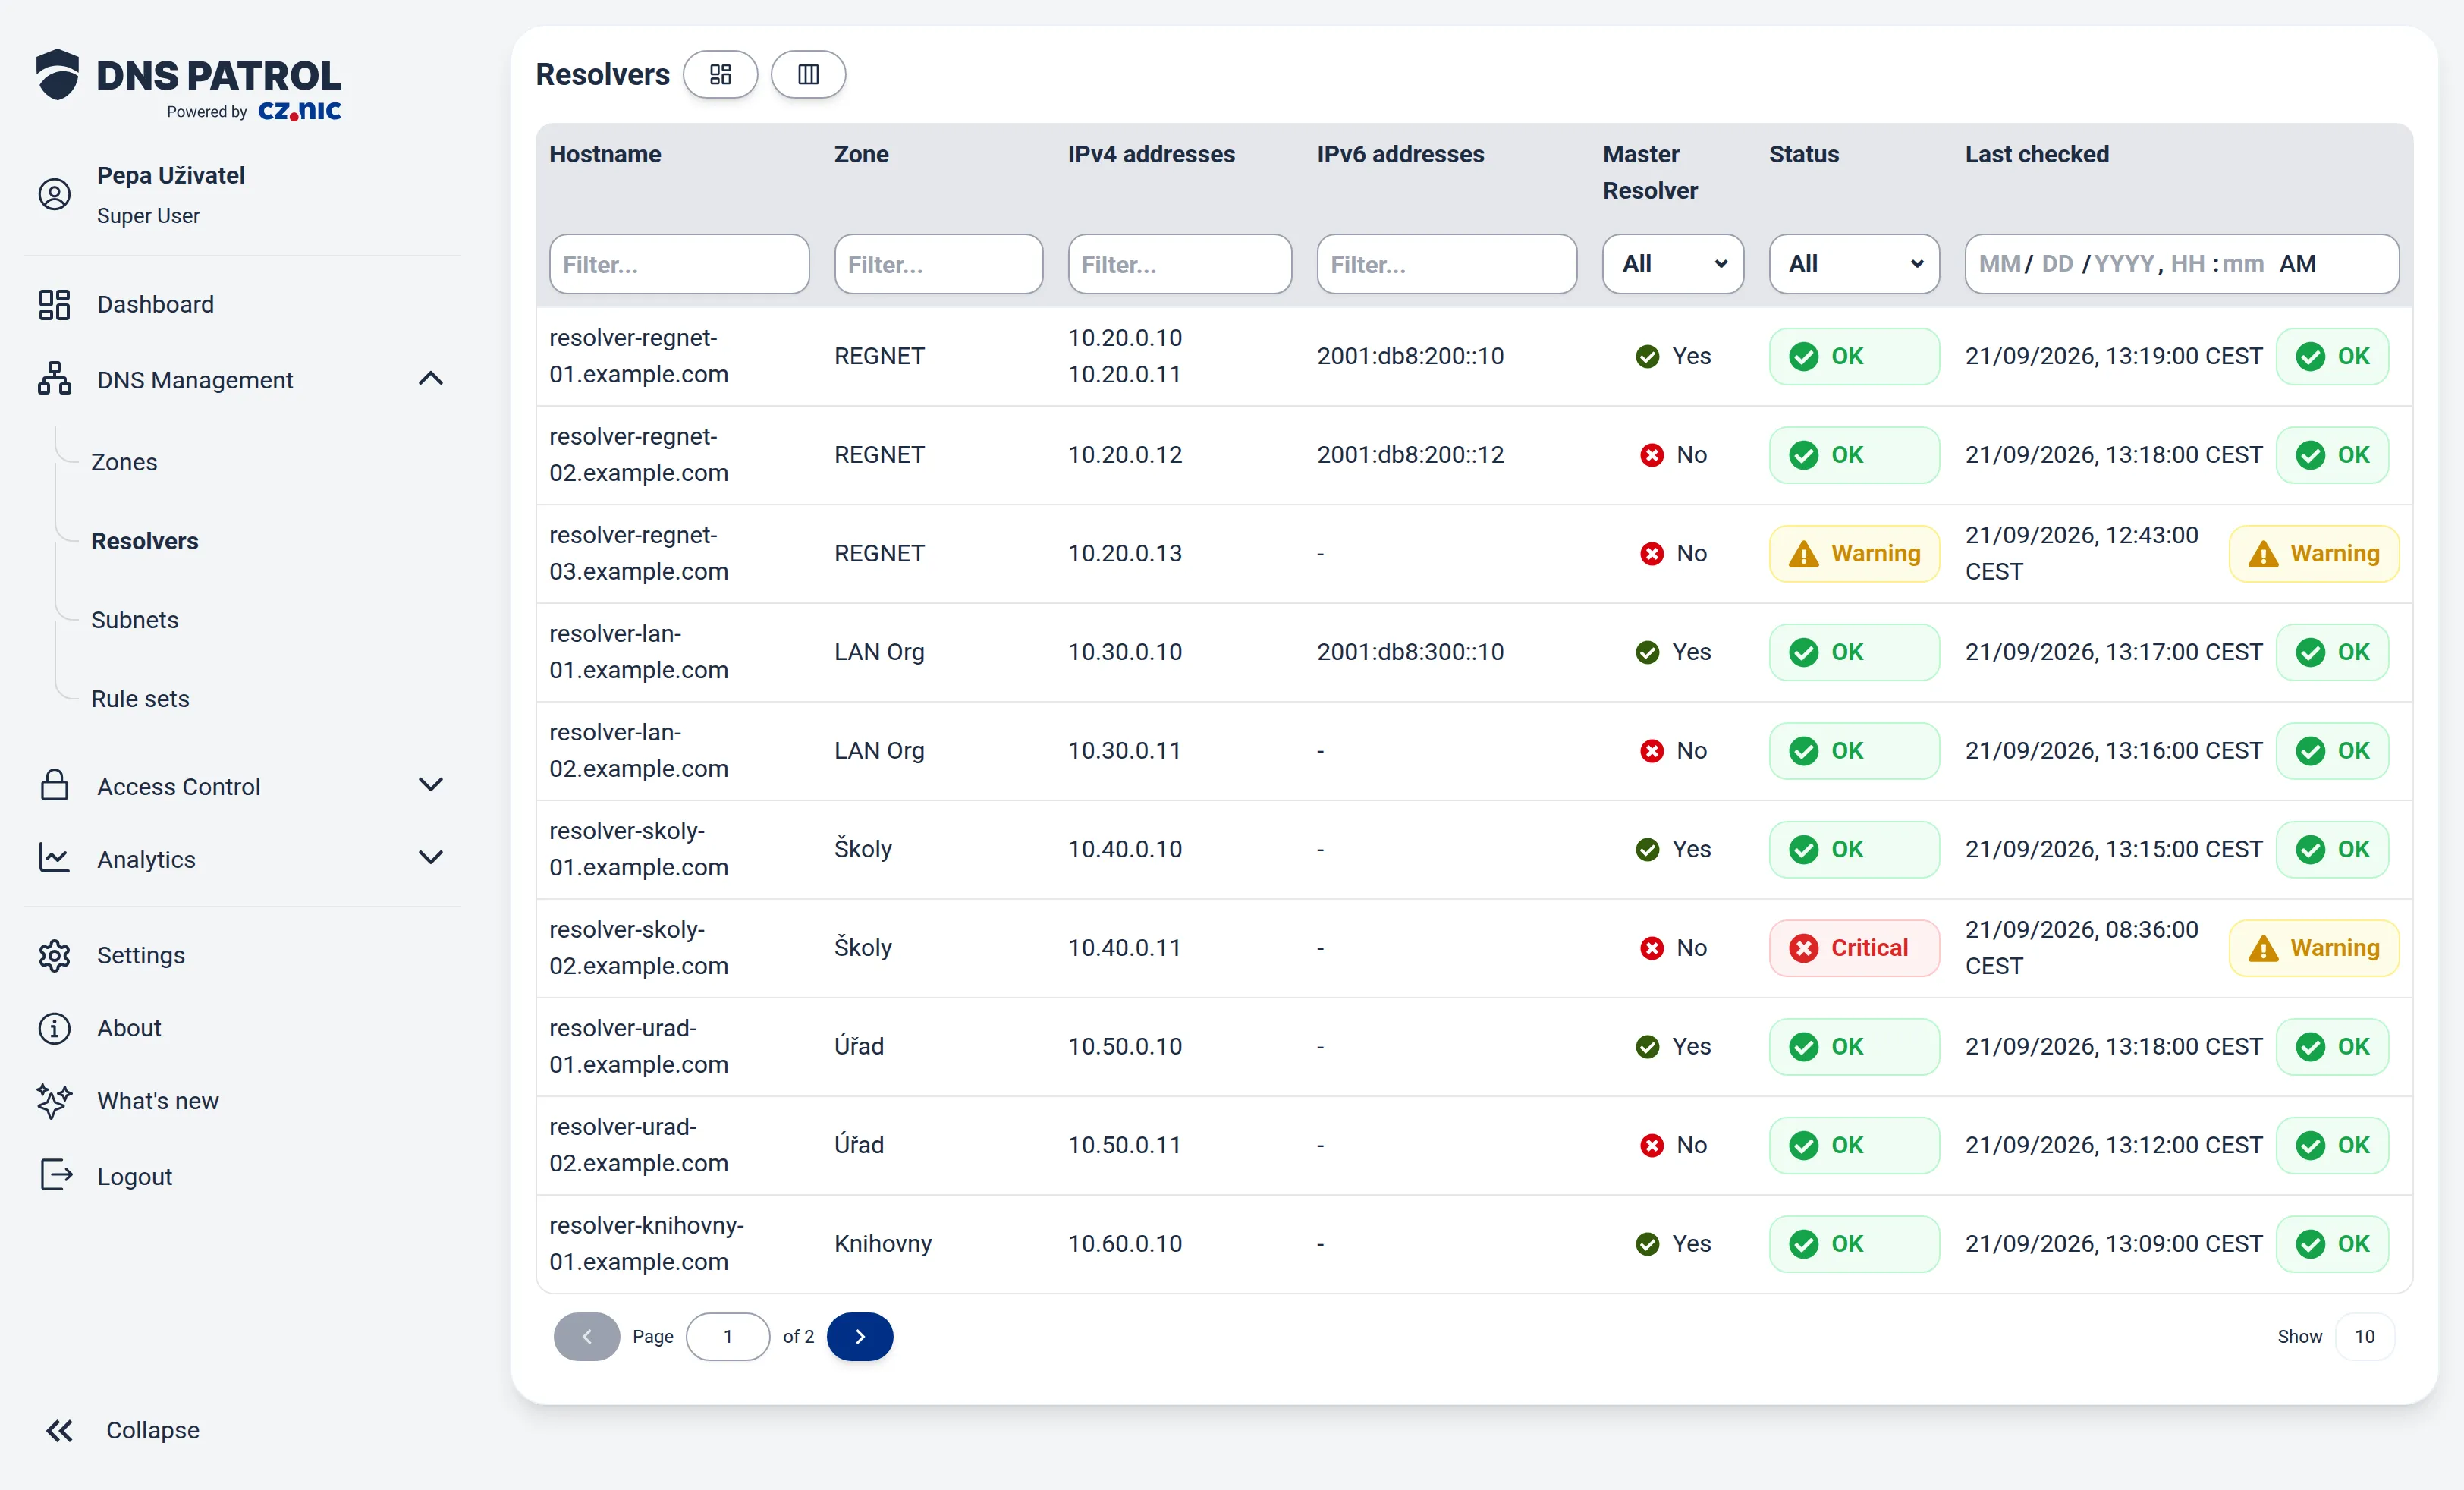The width and height of the screenshot is (2464, 1490).
Task: Click the Settings gear icon
Action: tap(54, 955)
